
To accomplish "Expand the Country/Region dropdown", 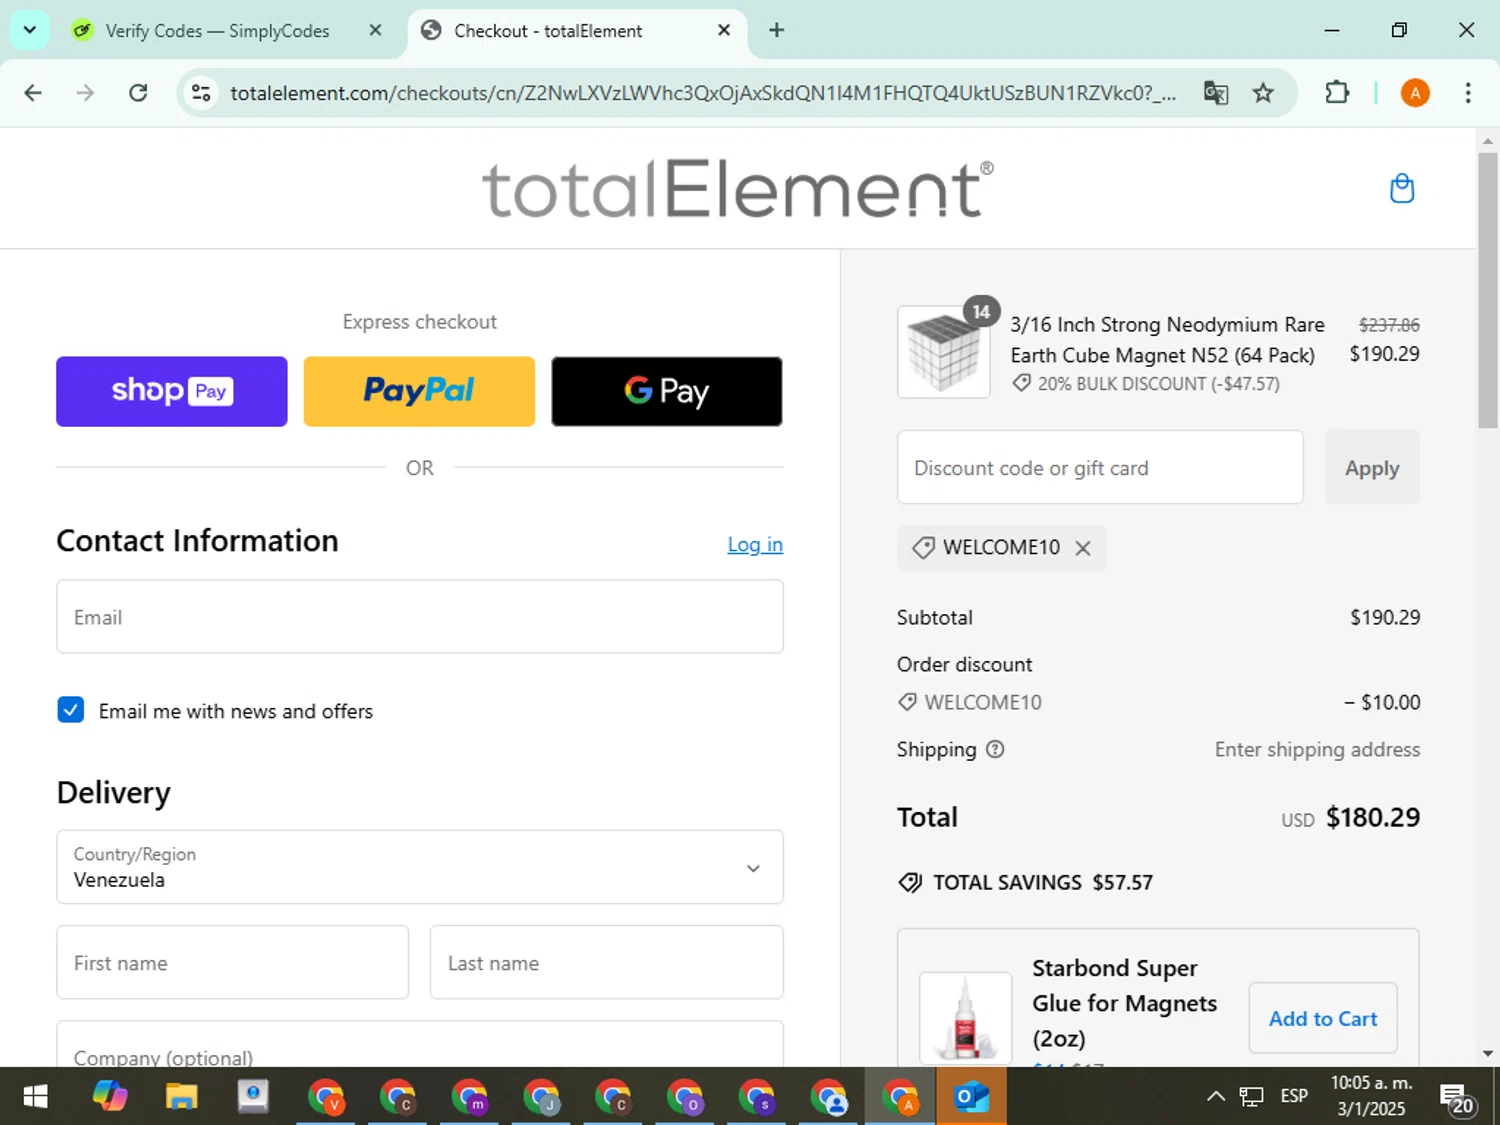I will pos(420,867).
